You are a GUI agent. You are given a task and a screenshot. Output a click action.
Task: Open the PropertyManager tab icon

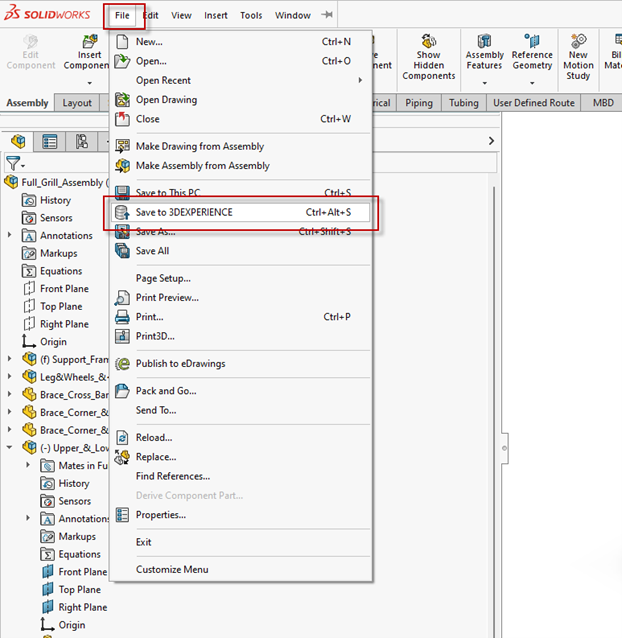[50, 142]
